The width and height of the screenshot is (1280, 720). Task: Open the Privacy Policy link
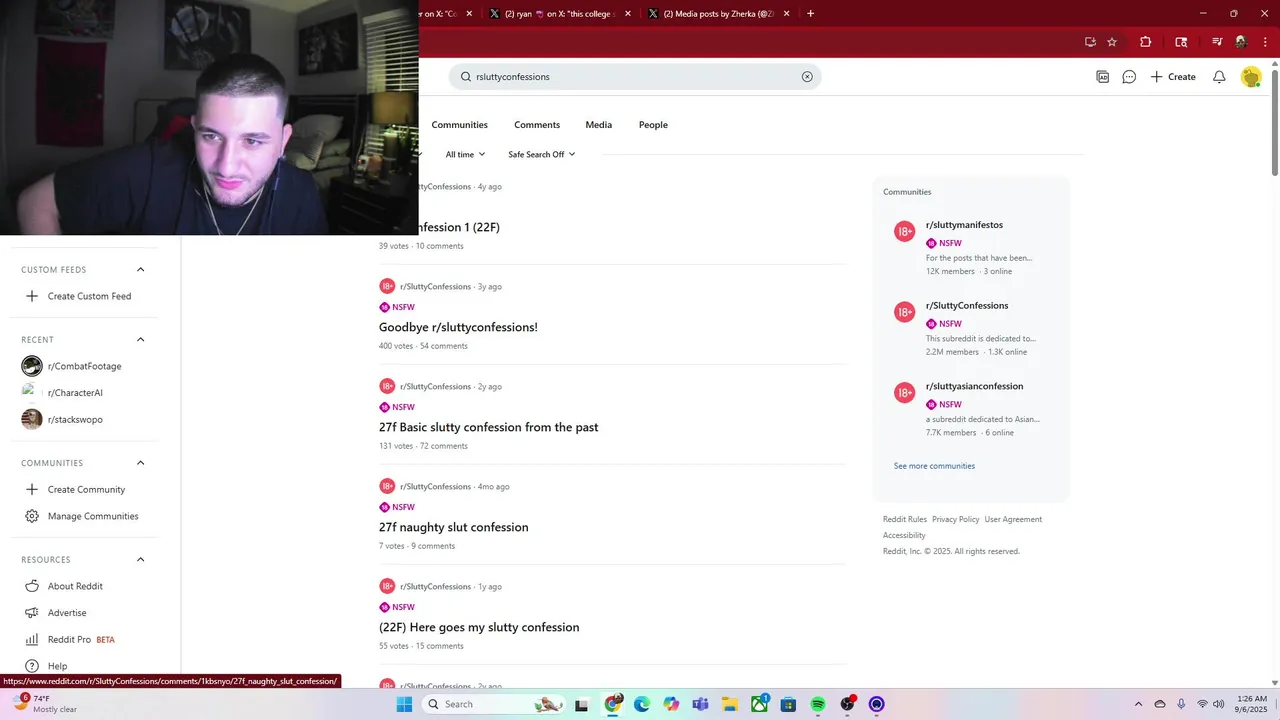click(x=956, y=519)
